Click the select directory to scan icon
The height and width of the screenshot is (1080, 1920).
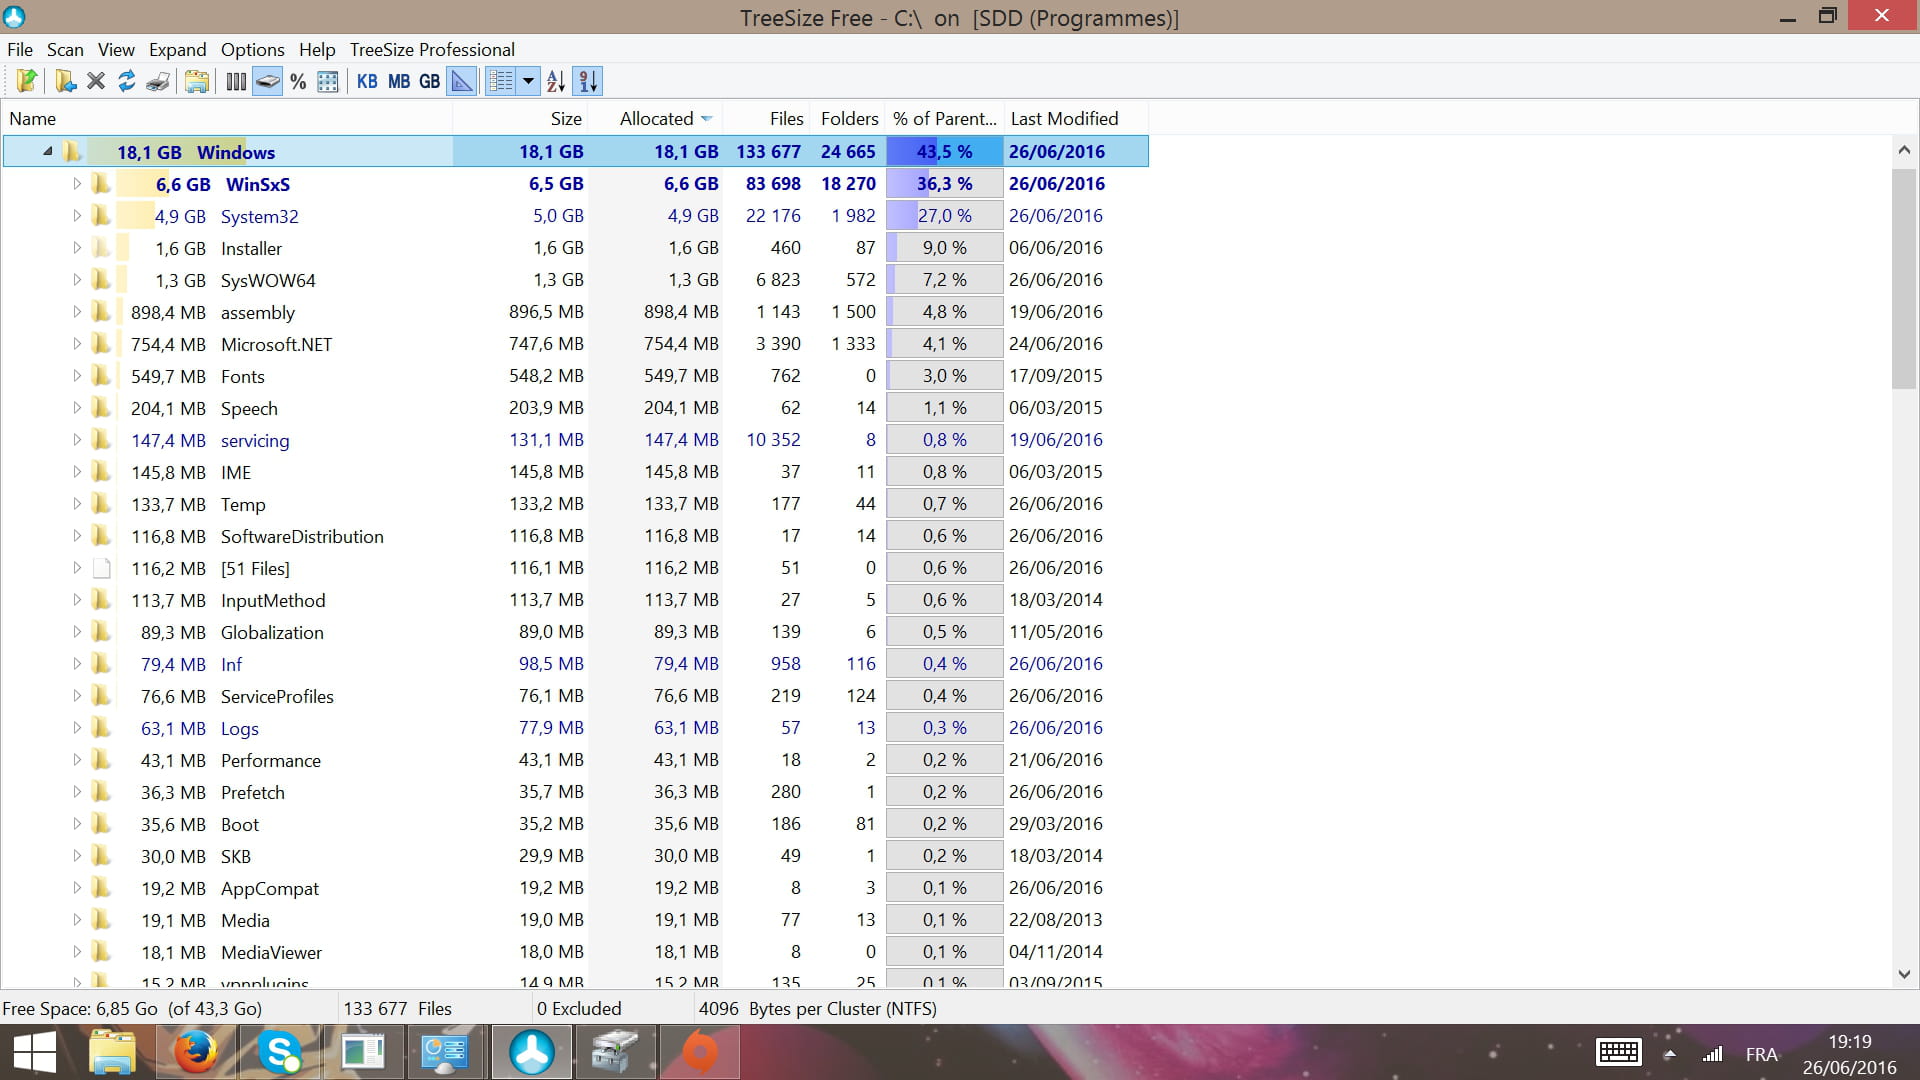point(66,81)
